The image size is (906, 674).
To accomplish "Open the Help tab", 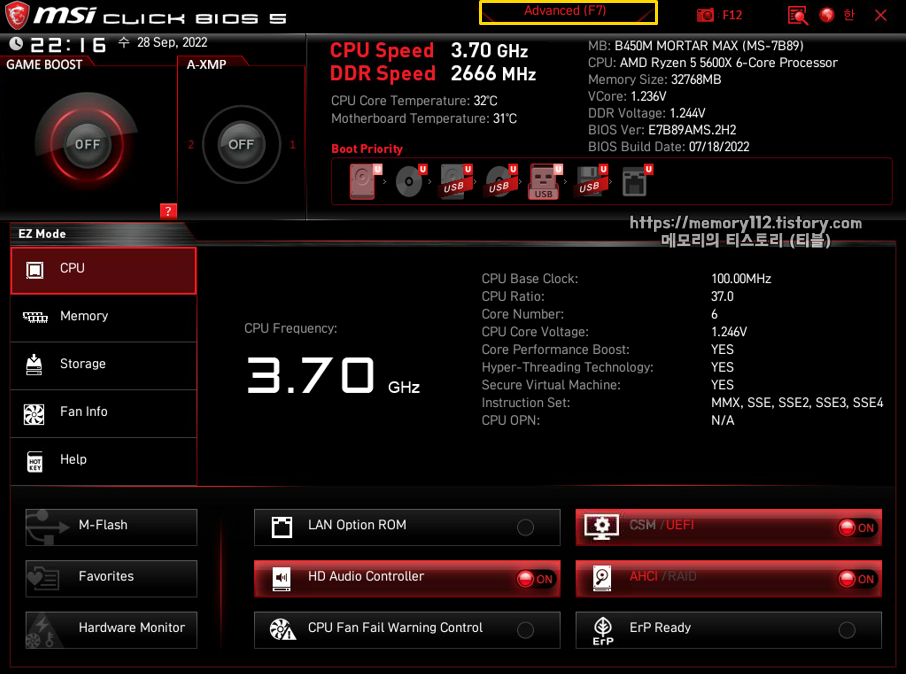I will click(x=103, y=461).
